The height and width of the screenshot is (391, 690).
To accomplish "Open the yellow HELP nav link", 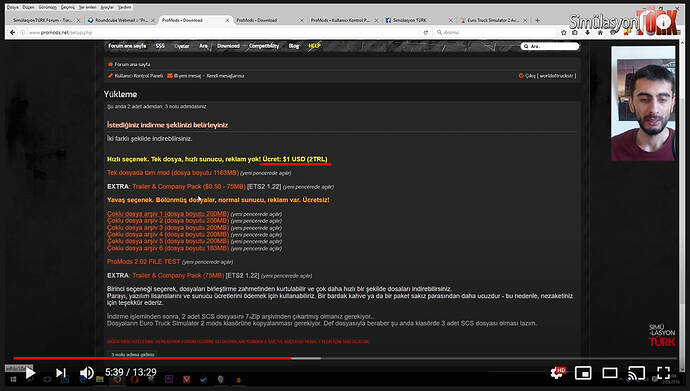I will (x=314, y=46).
